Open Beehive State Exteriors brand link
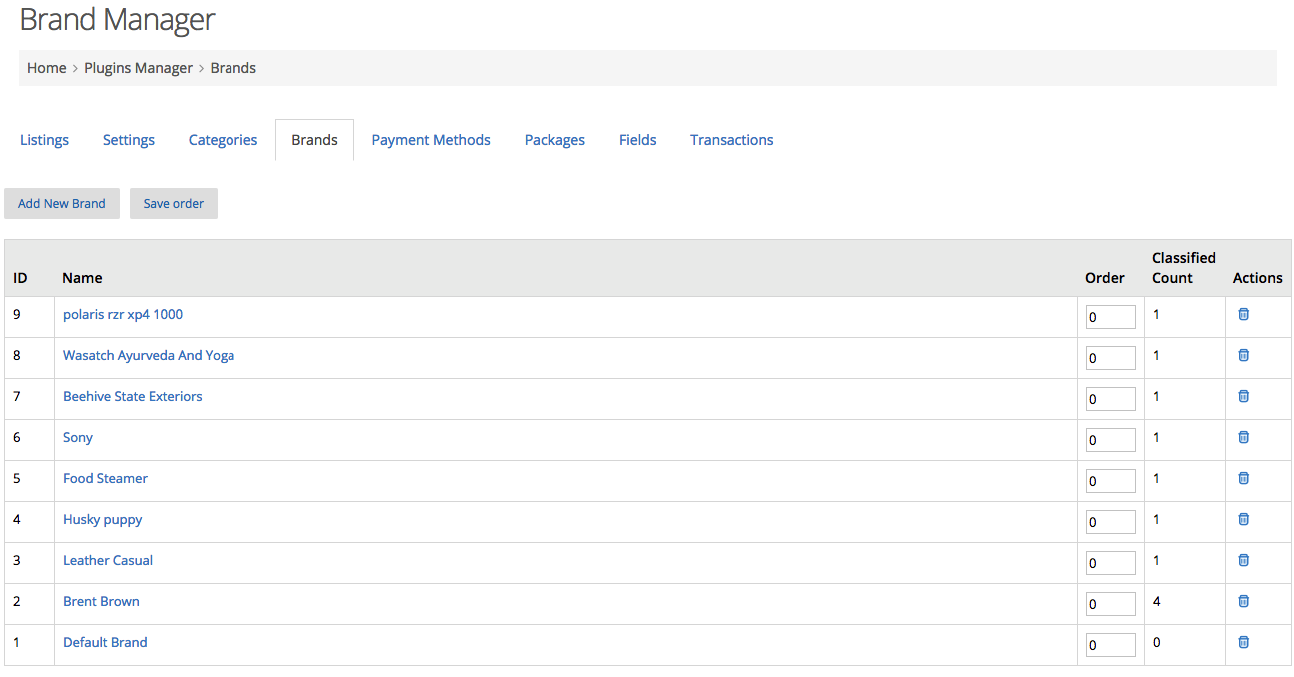 coord(133,396)
